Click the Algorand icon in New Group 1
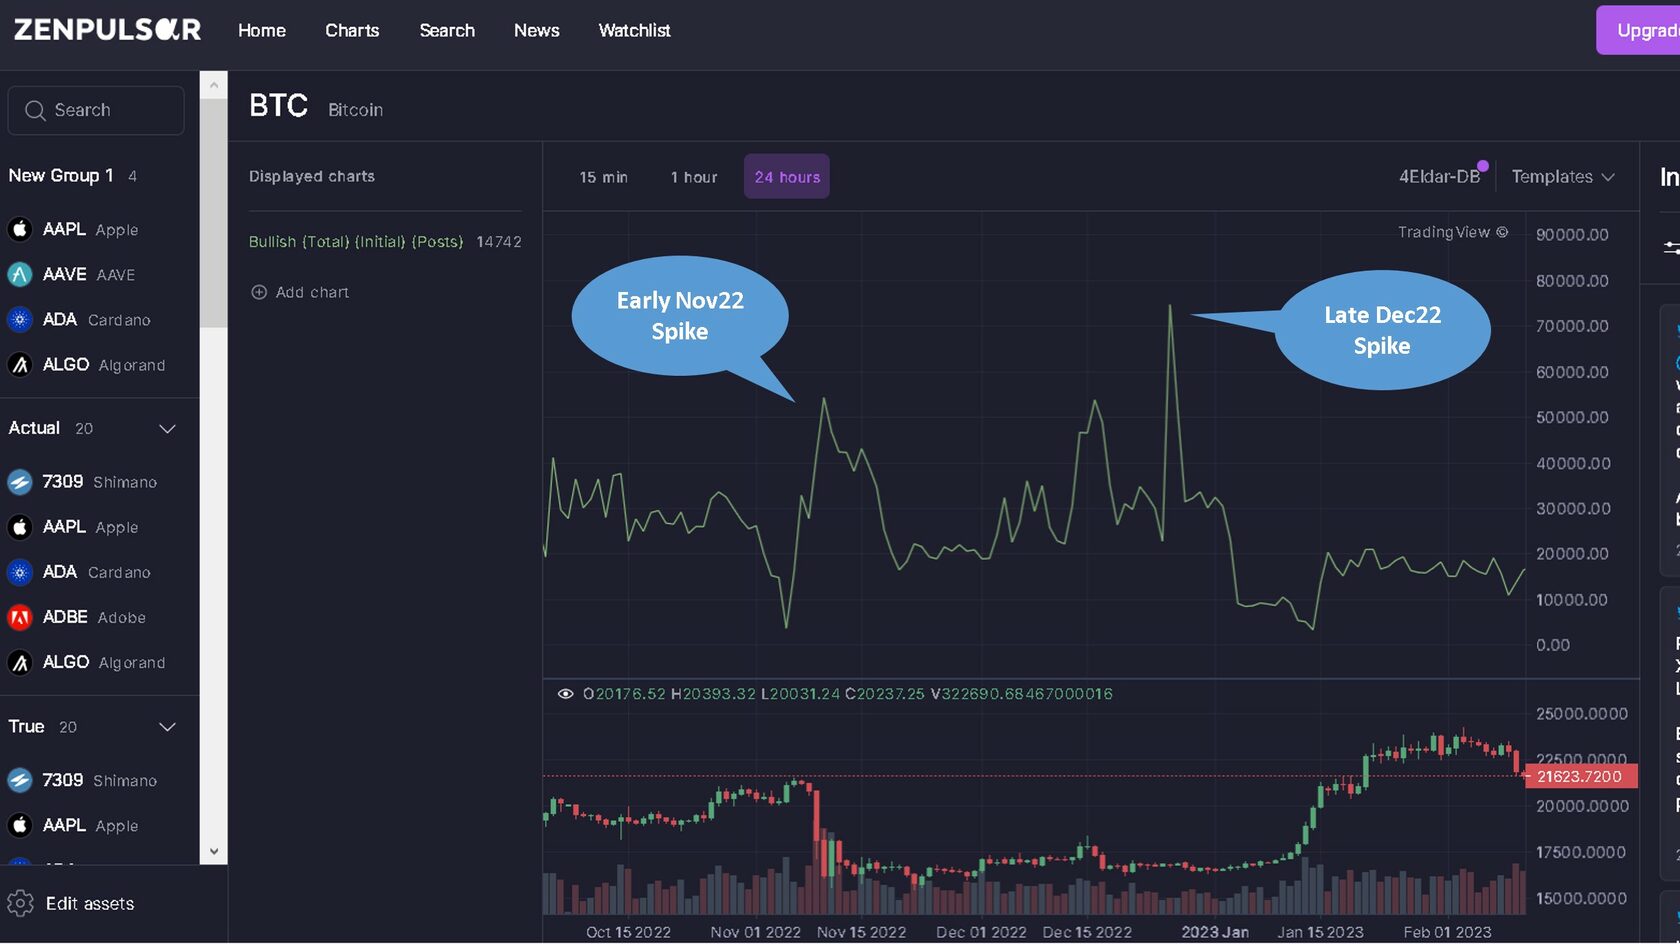 pyautogui.click(x=20, y=365)
